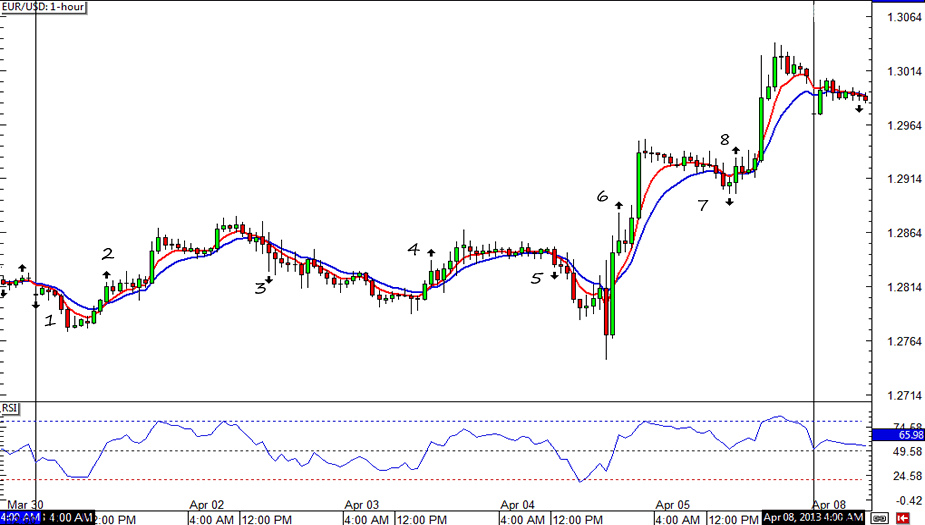Click the -0.42 RSI scale value

(x=909, y=501)
